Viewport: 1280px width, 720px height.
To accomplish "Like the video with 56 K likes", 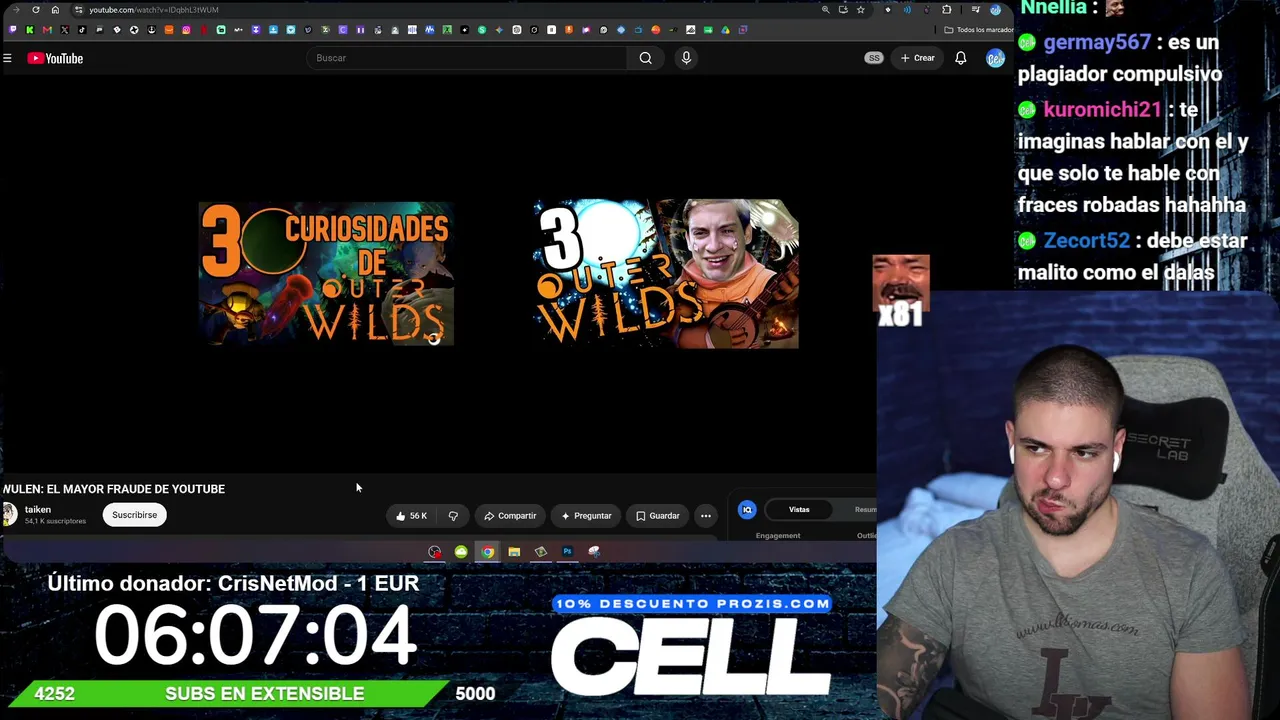I will pos(411,516).
